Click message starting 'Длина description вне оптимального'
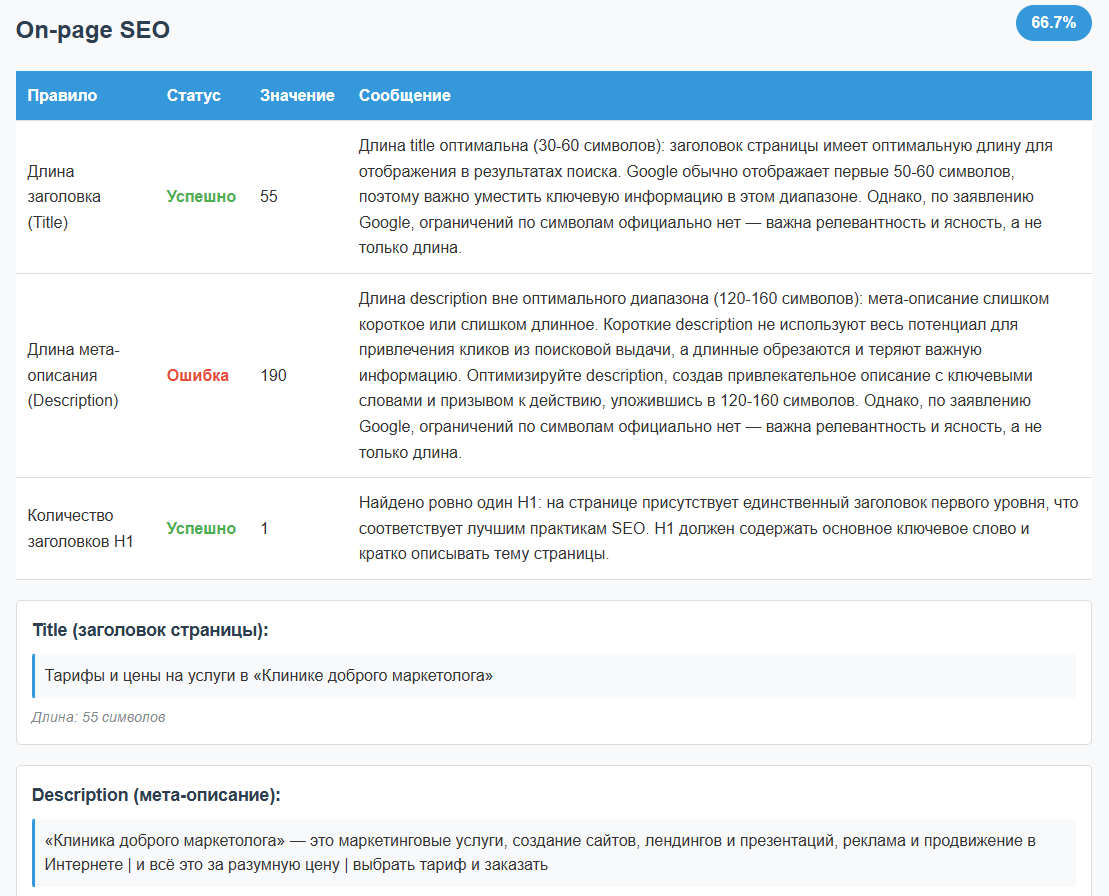Image resolution: width=1109 pixels, height=896 pixels. click(x=704, y=376)
